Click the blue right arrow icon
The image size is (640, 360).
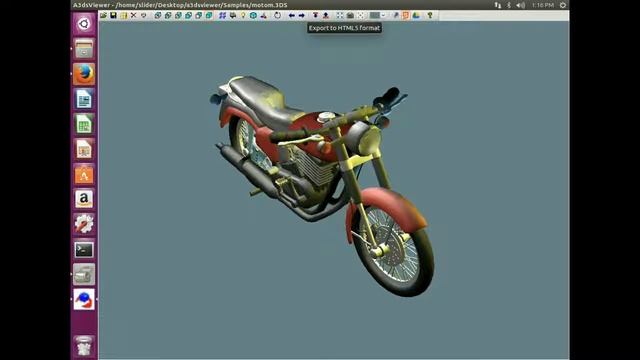pyautogui.click(x=302, y=16)
